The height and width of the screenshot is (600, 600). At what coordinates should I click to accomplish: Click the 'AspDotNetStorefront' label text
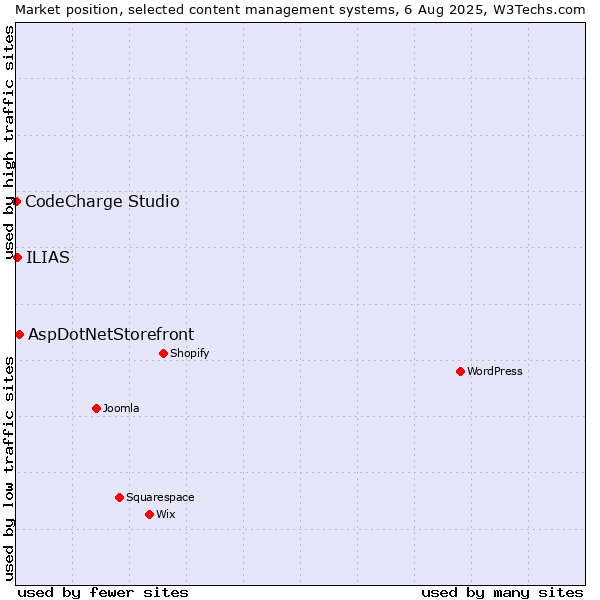(x=111, y=335)
